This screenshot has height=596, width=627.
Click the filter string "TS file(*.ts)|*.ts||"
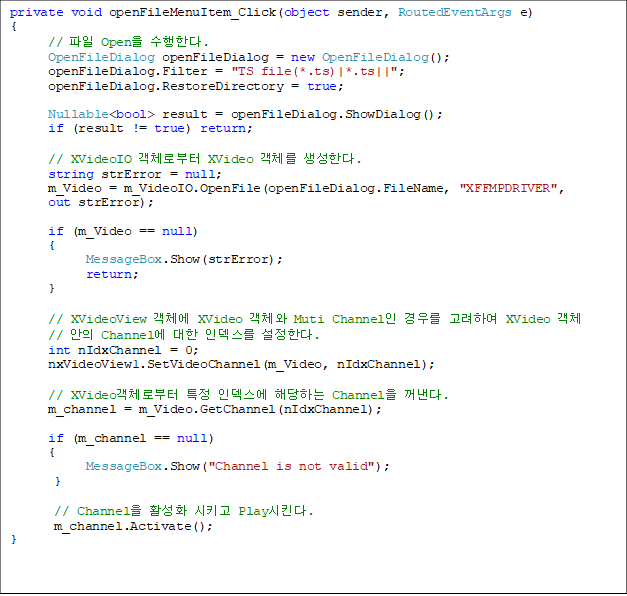pyautogui.click(x=314, y=72)
